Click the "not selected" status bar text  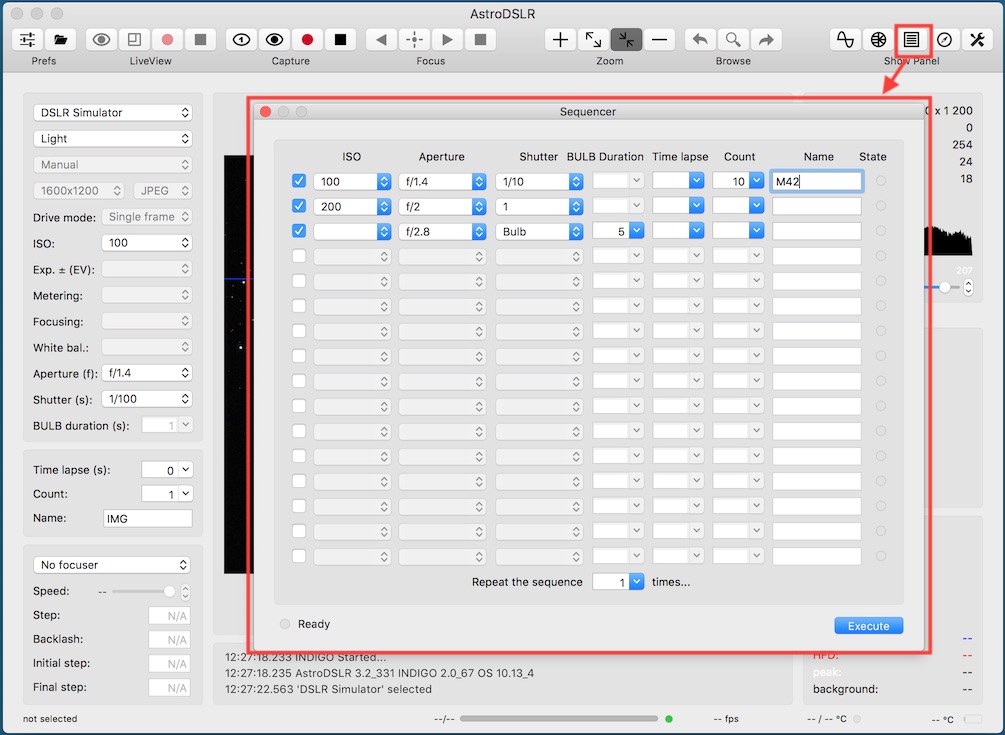(x=50, y=718)
